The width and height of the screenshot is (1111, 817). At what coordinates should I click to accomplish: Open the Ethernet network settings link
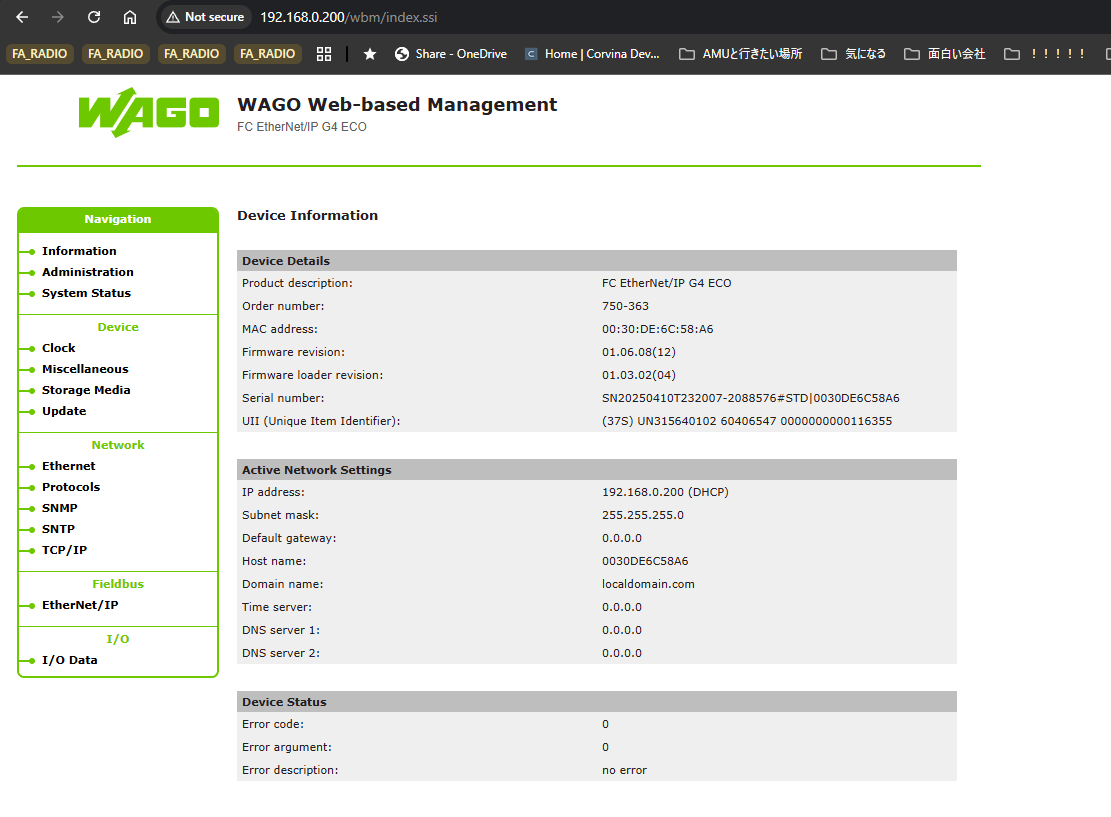(68, 466)
